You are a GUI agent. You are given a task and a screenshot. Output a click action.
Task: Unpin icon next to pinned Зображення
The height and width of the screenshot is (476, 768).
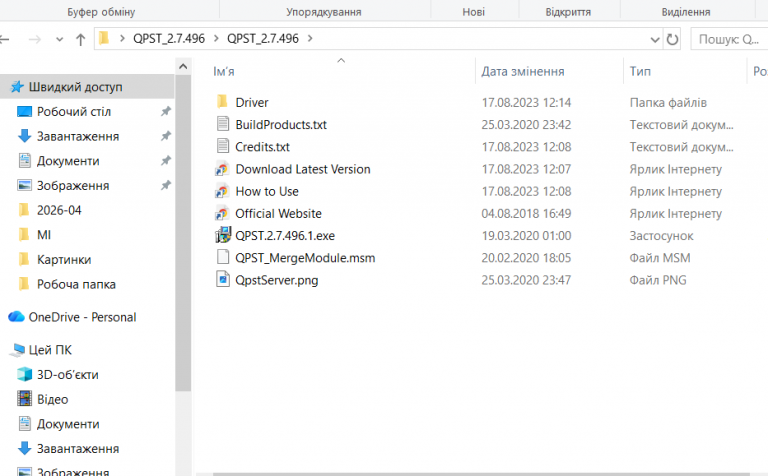(166, 185)
